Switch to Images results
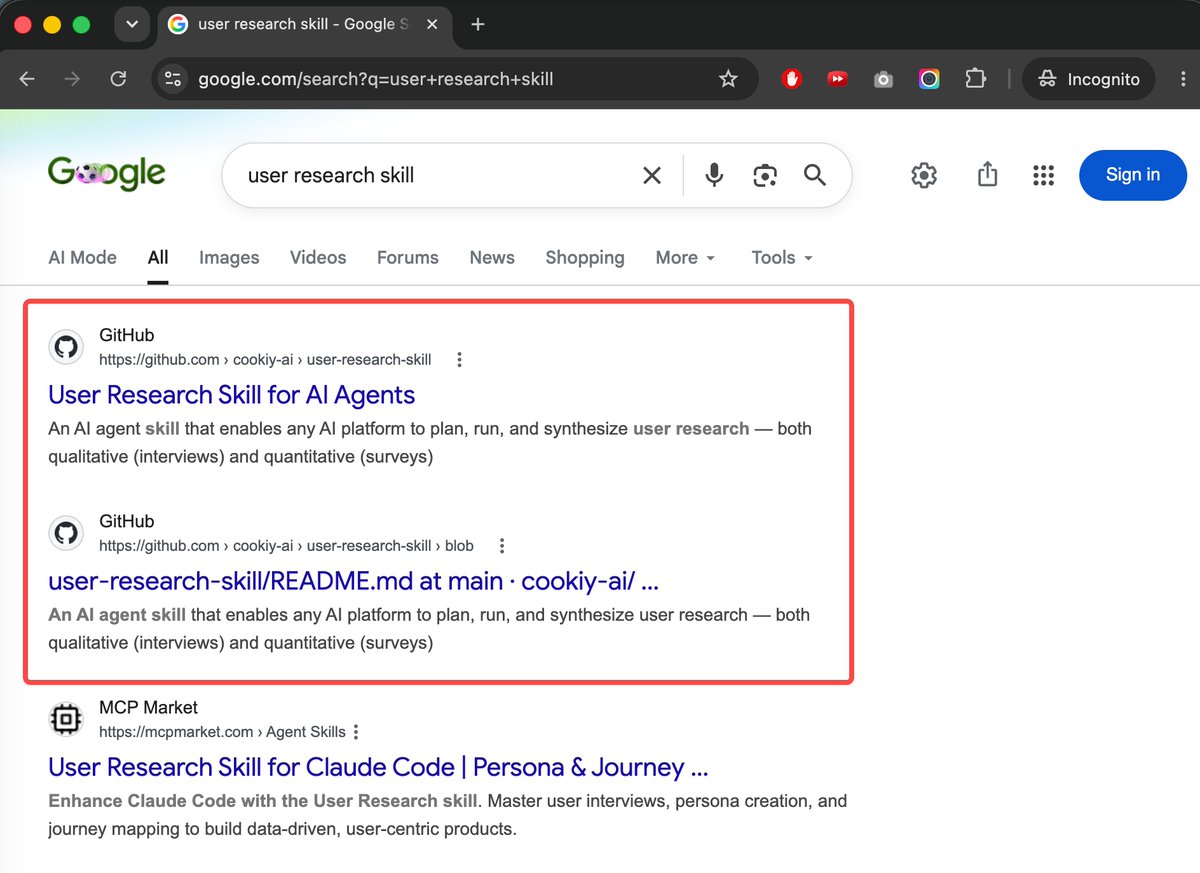This screenshot has height=873, width=1200. click(x=229, y=257)
